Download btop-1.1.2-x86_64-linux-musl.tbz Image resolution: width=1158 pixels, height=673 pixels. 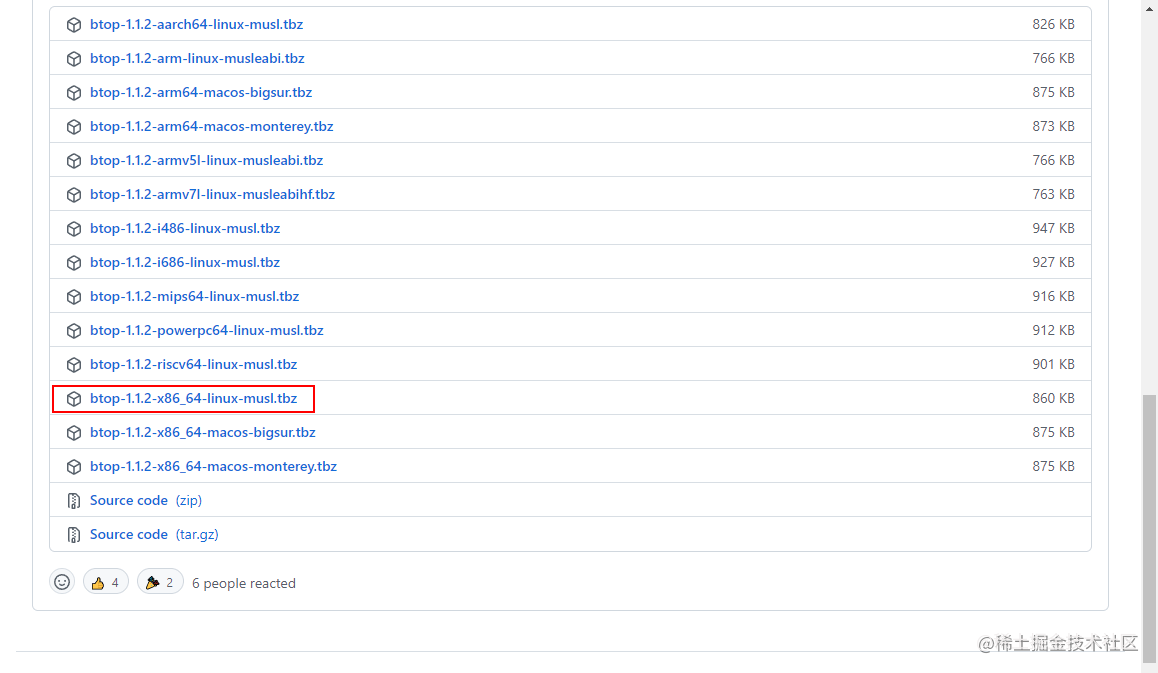pos(193,398)
